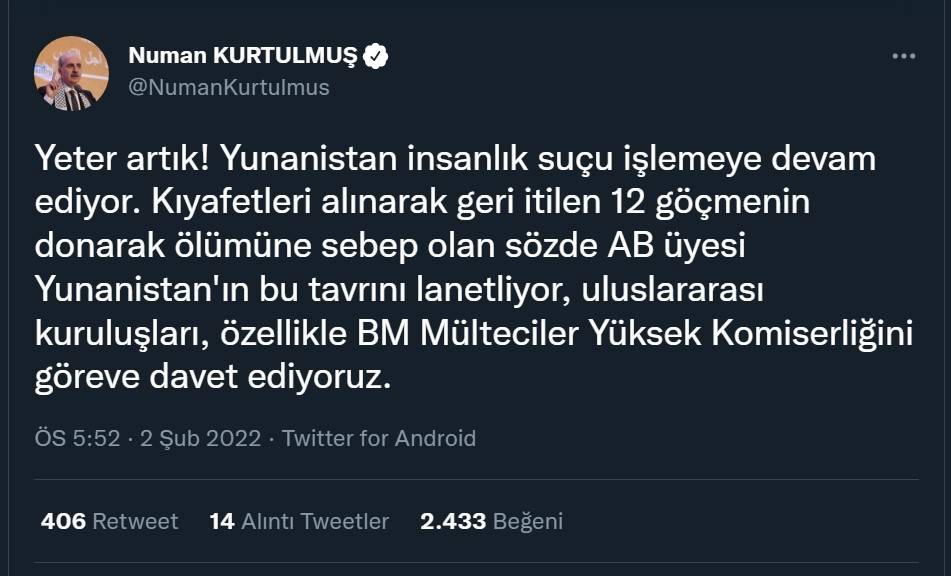951x576 pixels.
Task: Click the 2 Şub 2022 date
Action: tap(201, 438)
